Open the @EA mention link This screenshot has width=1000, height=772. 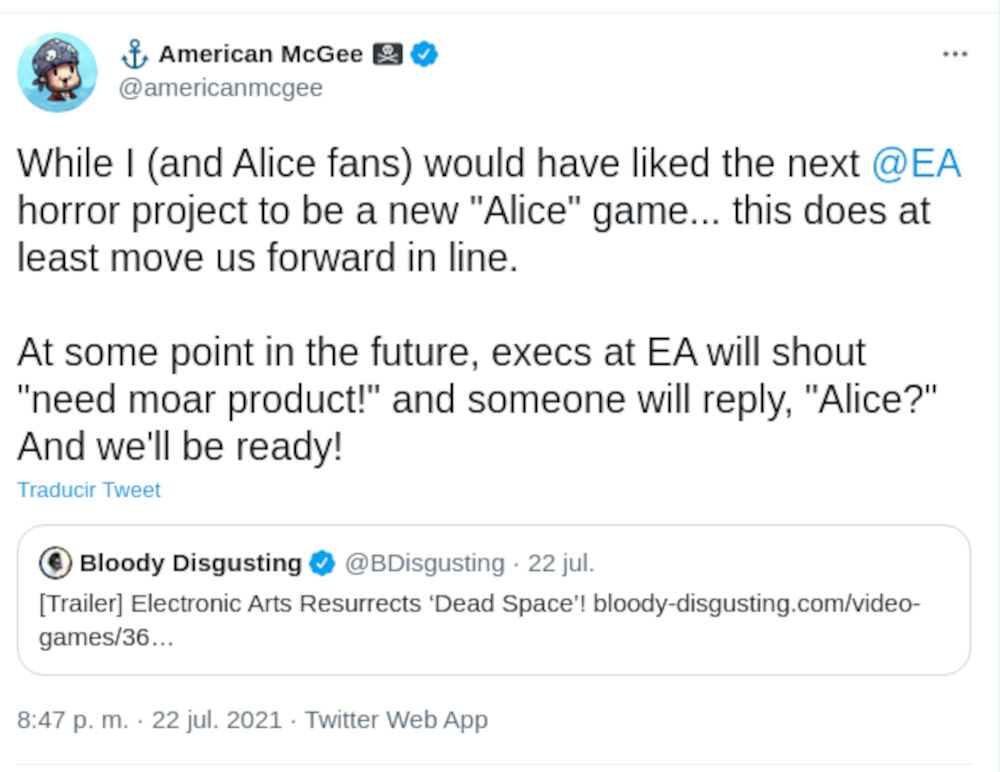tap(916, 164)
